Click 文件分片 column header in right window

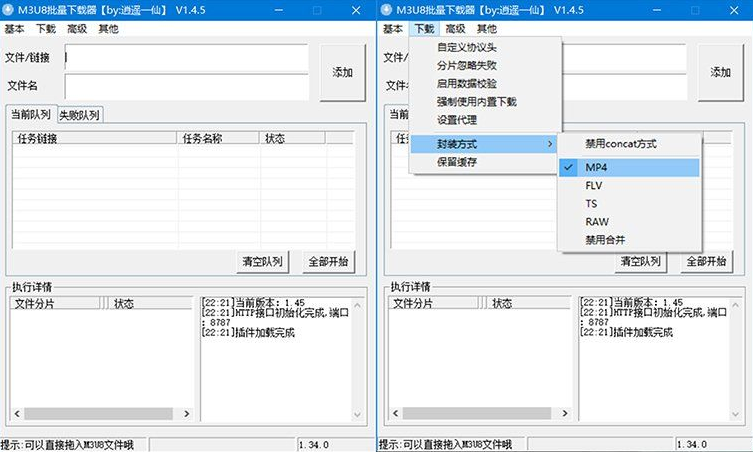tap(434, 304)
